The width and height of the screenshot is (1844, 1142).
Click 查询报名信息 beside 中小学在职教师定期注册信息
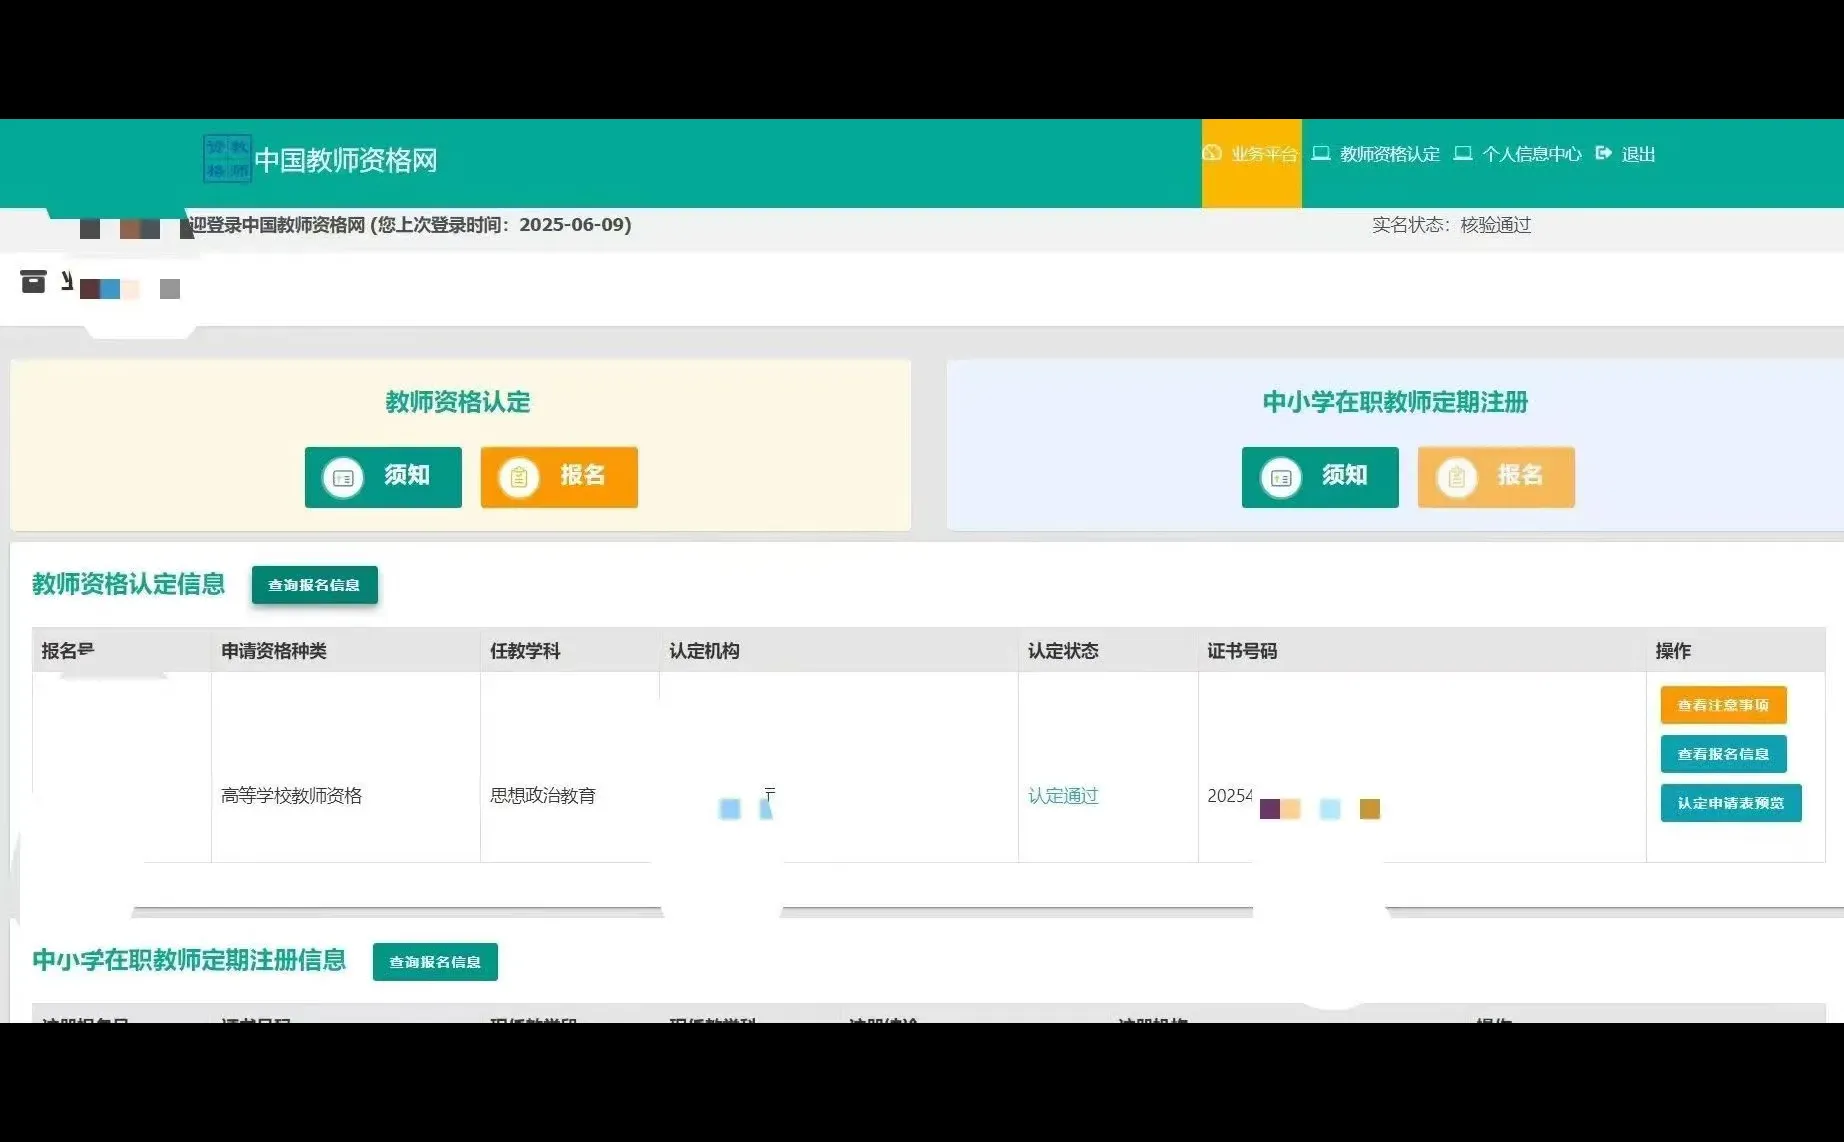[434, 961]
